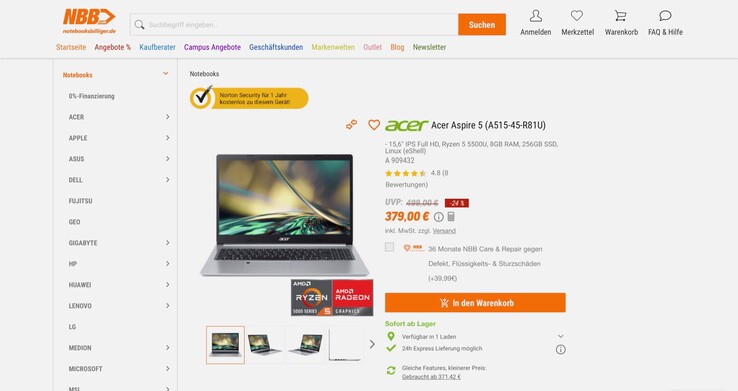Image resolution: width=738 pixels, height=391 pixels.
Task: Open the Angebote % menu item
Action: pos(112,47)
